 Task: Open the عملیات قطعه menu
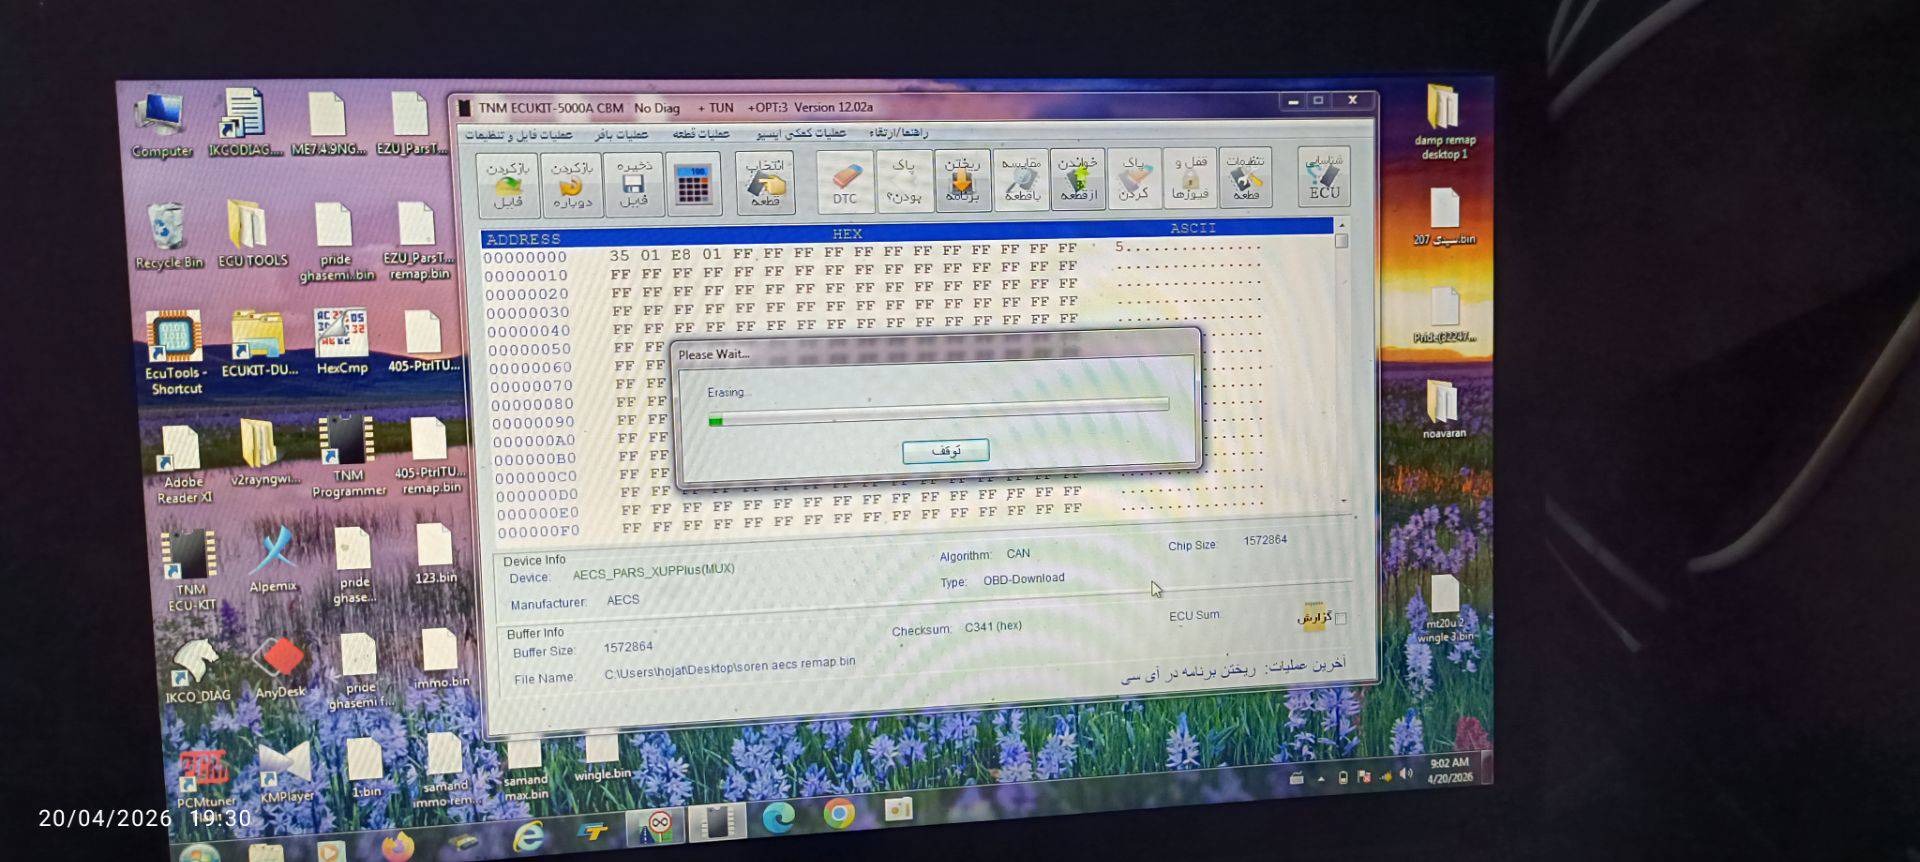click(x=701, y=133)
